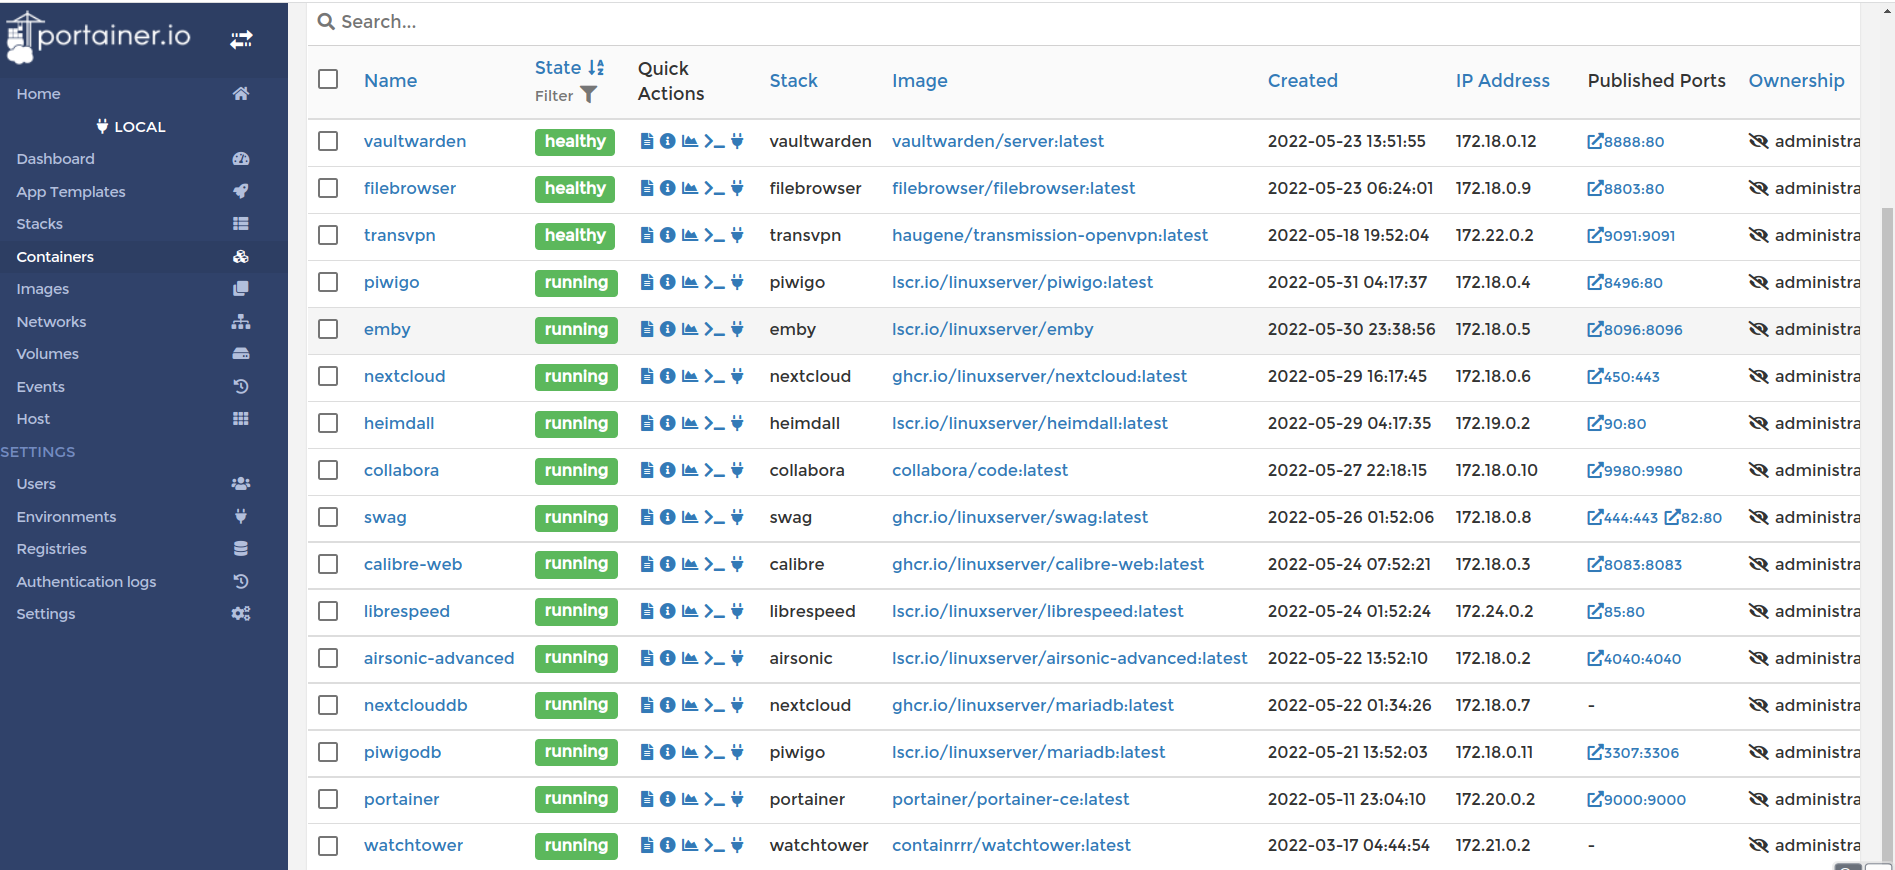
Task: Open logs icon for vaultwarden container
Action: tap(647, 141)
